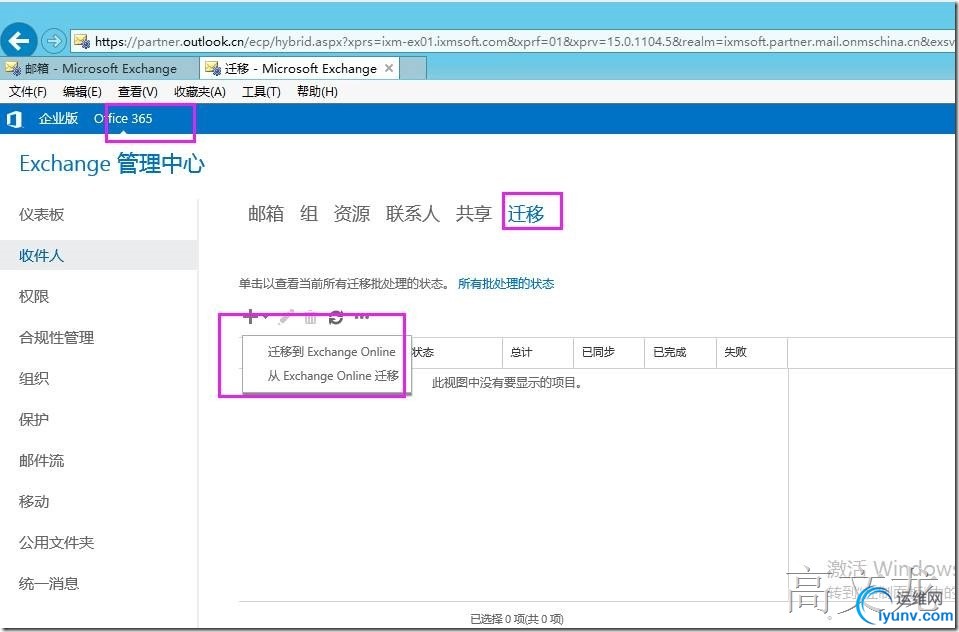Viewport: 959px width, 632px height.
Task: Switch to the 资源 recipients tab
Action: [x=352, y=214]
